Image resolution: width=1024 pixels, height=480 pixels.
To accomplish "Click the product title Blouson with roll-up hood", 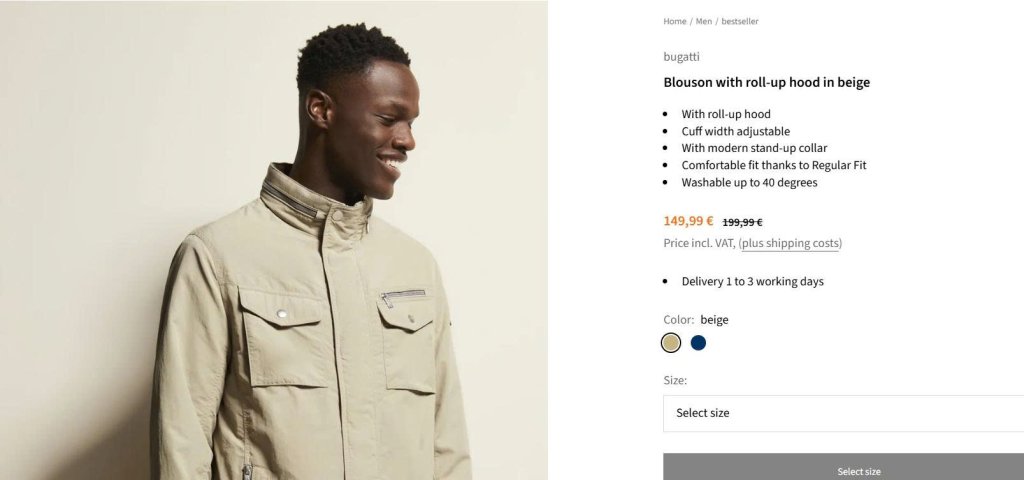I will coord(767,82).
